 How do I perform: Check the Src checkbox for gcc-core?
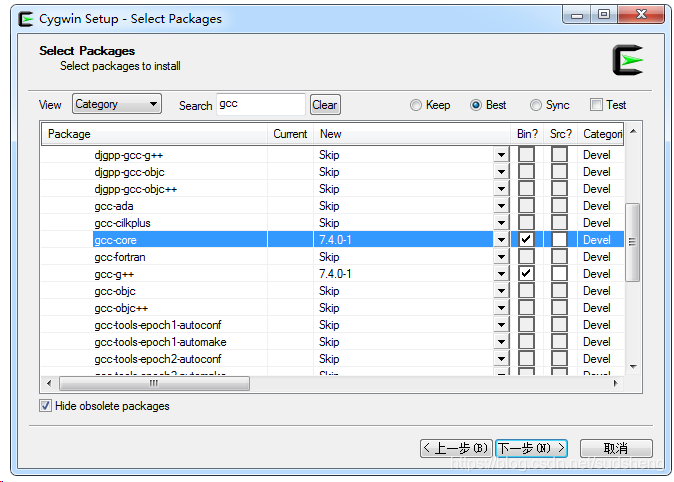pos(559,239)
